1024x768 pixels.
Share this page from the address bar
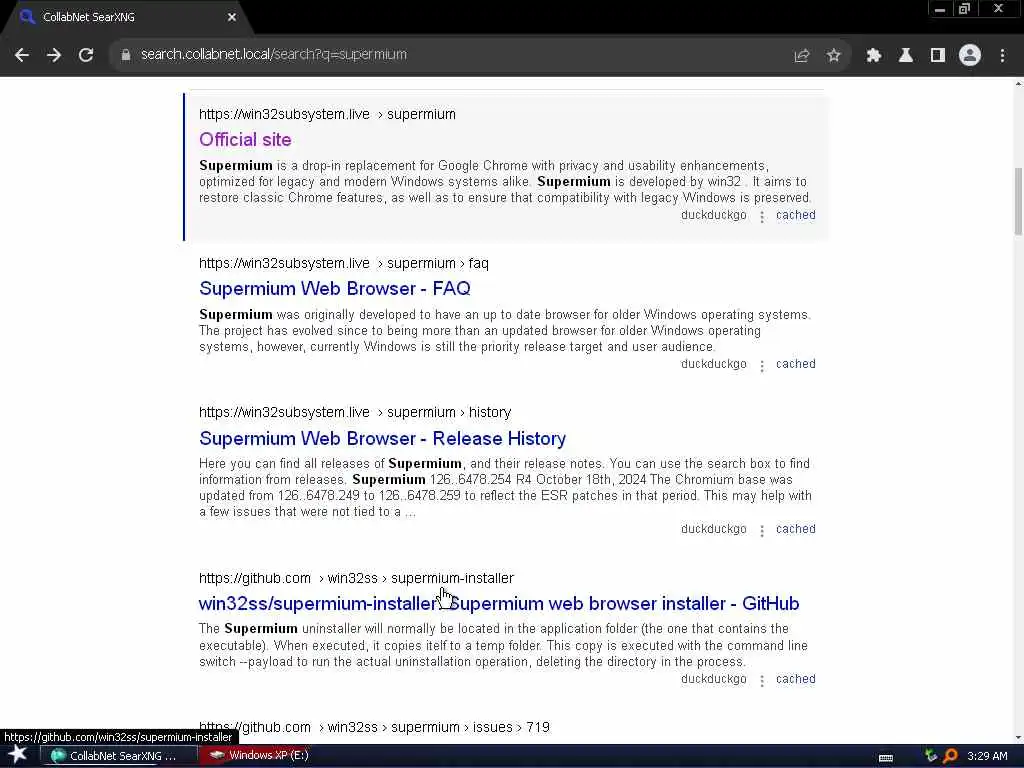(801, 56)
